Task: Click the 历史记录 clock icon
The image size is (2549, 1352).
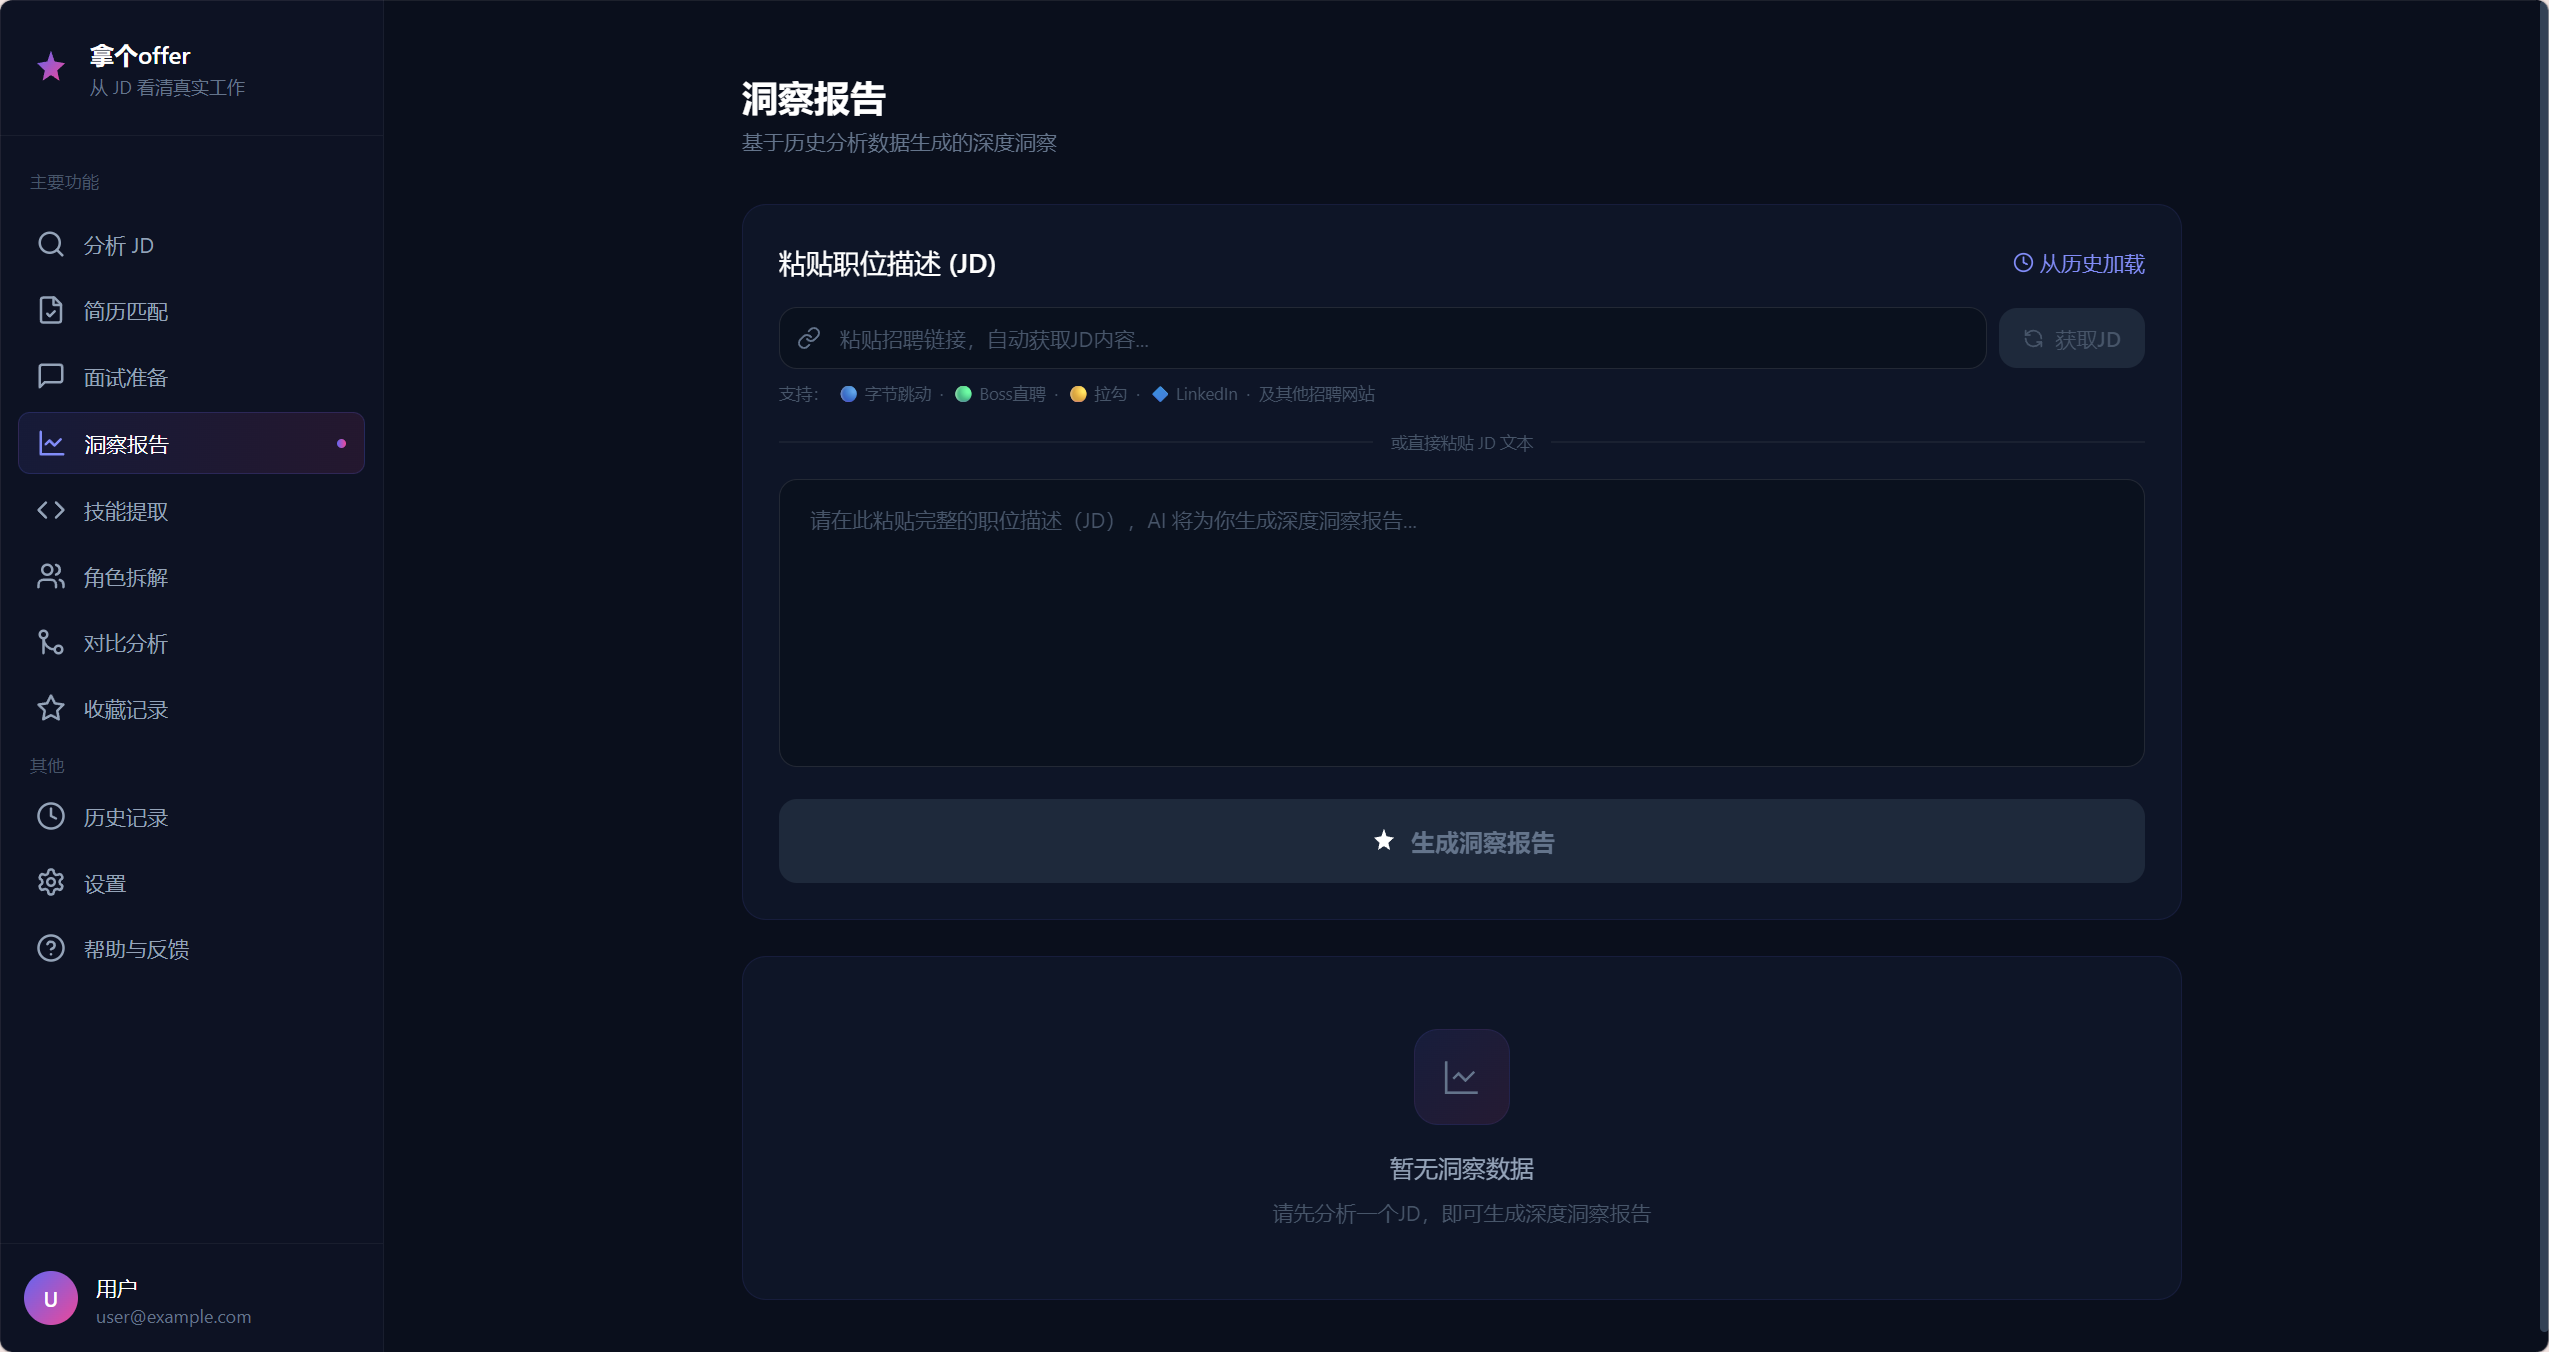Action: [x=51, y=817]
